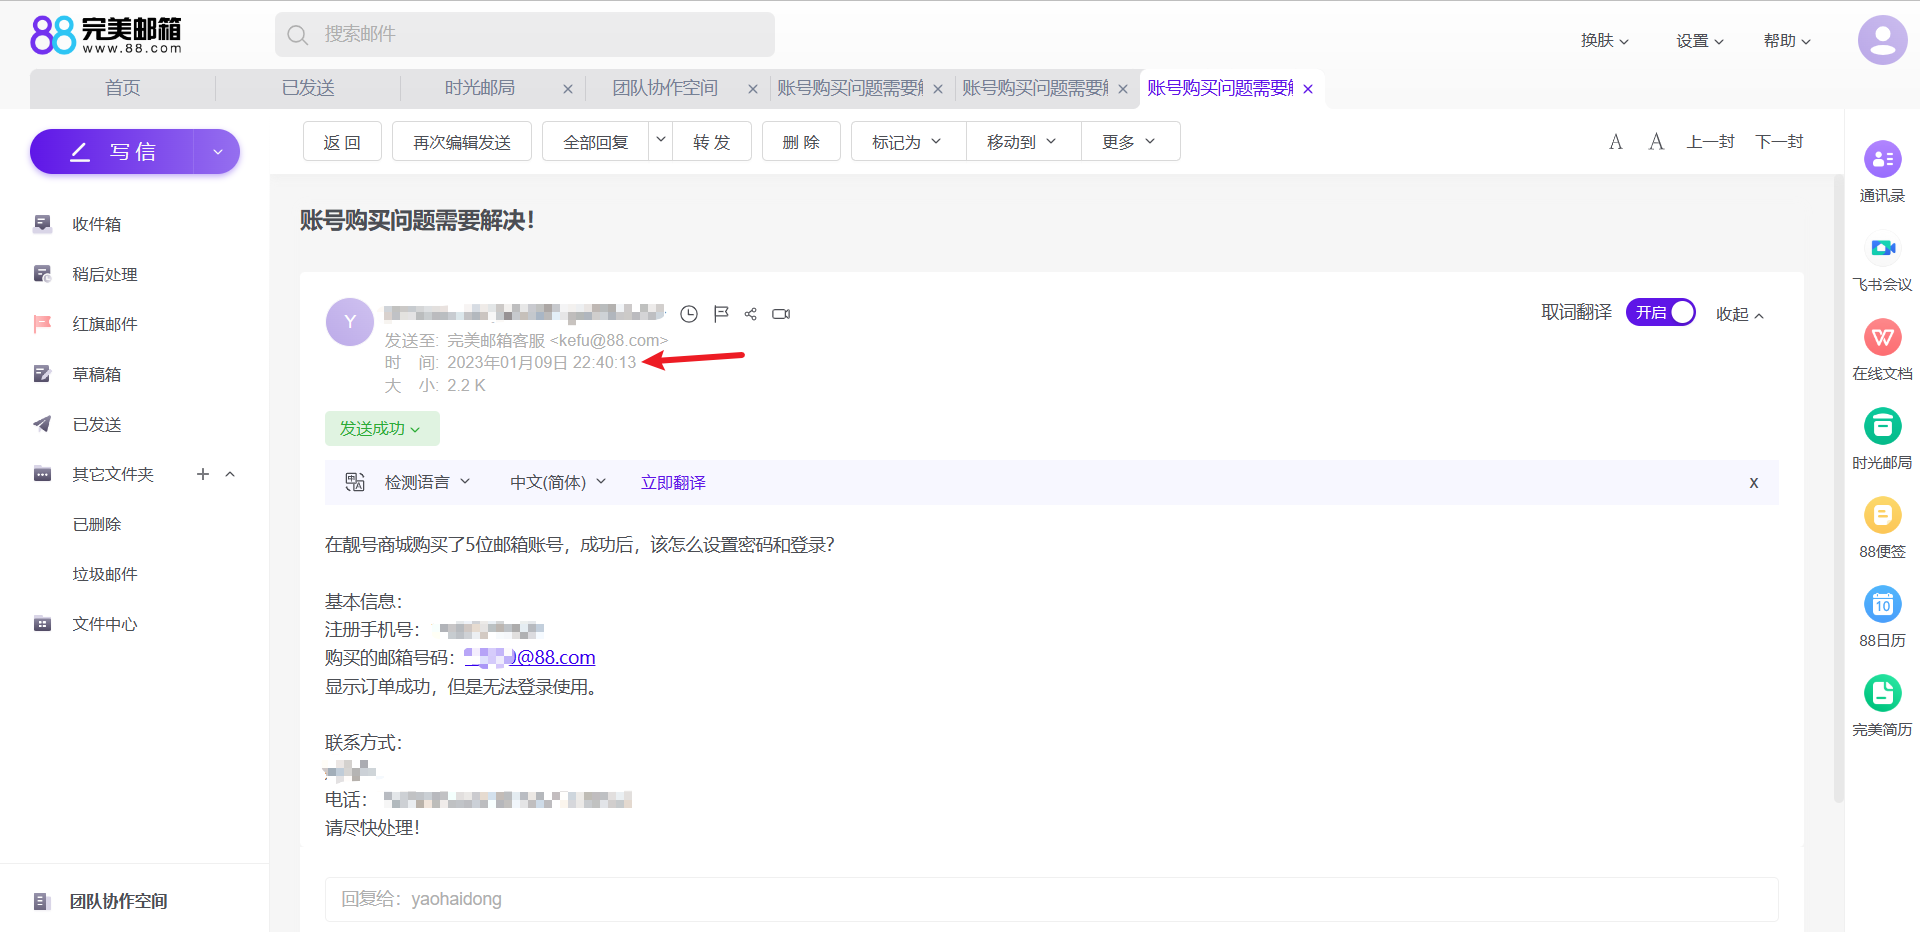Switch to the 首页 tab
1920x932 pixels.
point(123,88)
